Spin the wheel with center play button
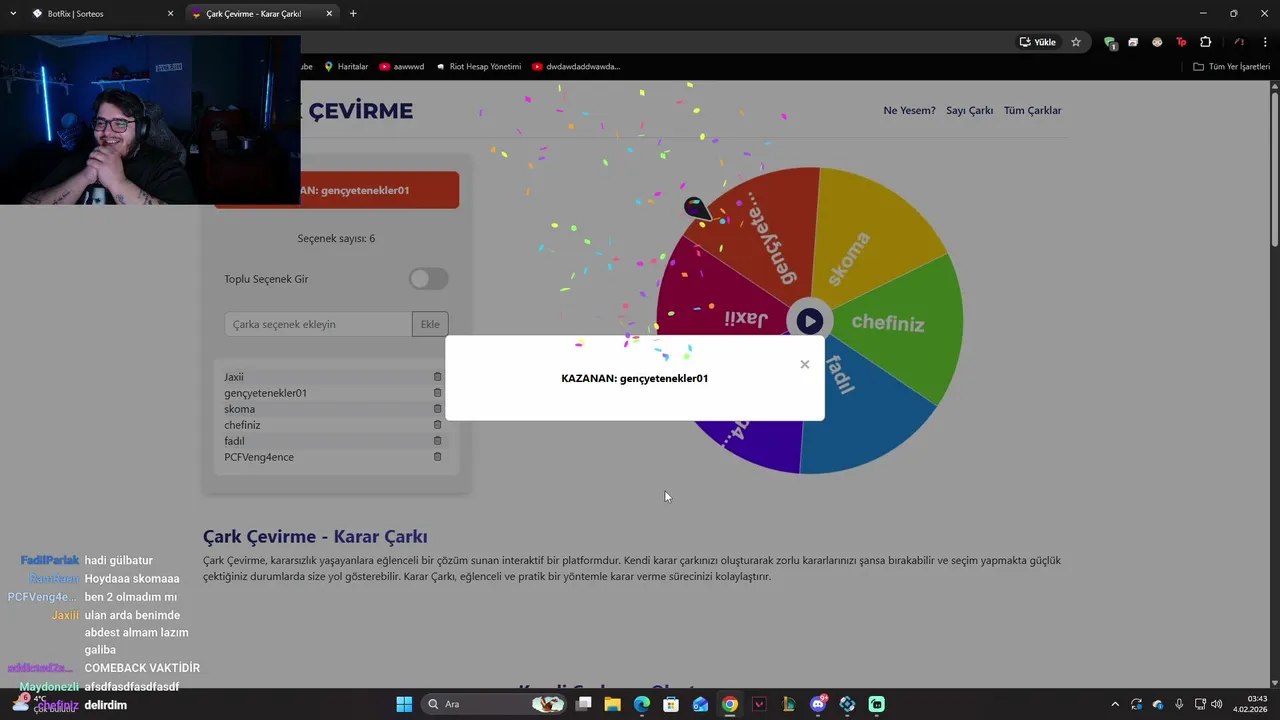Viewport: 1280px width, 720px height. (x=809, y=321)
